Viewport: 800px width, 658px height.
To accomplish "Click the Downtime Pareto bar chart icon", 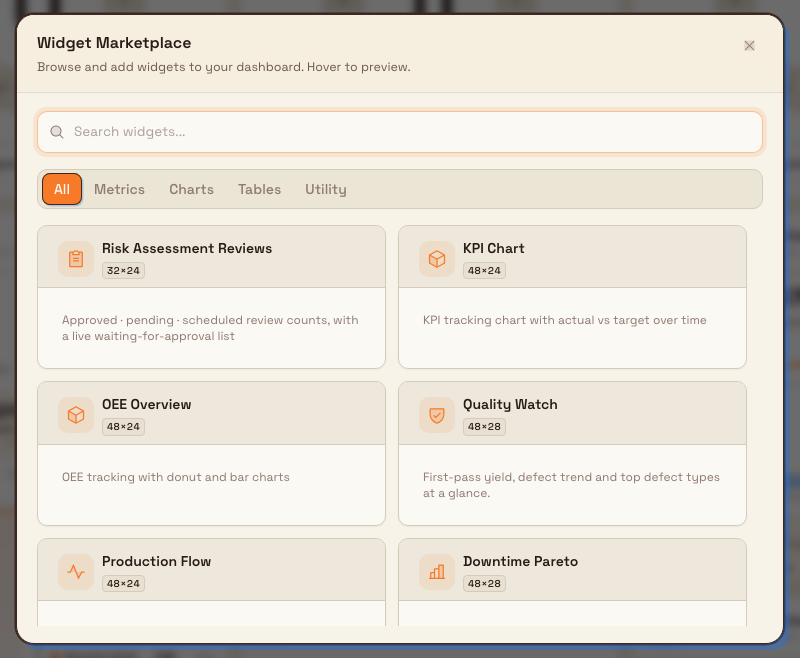I will point(437,572).
